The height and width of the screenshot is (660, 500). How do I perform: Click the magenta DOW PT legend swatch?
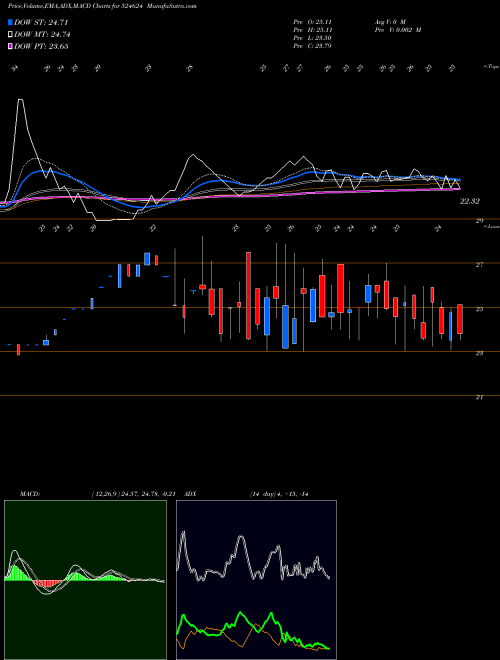[x=10, y=46]
